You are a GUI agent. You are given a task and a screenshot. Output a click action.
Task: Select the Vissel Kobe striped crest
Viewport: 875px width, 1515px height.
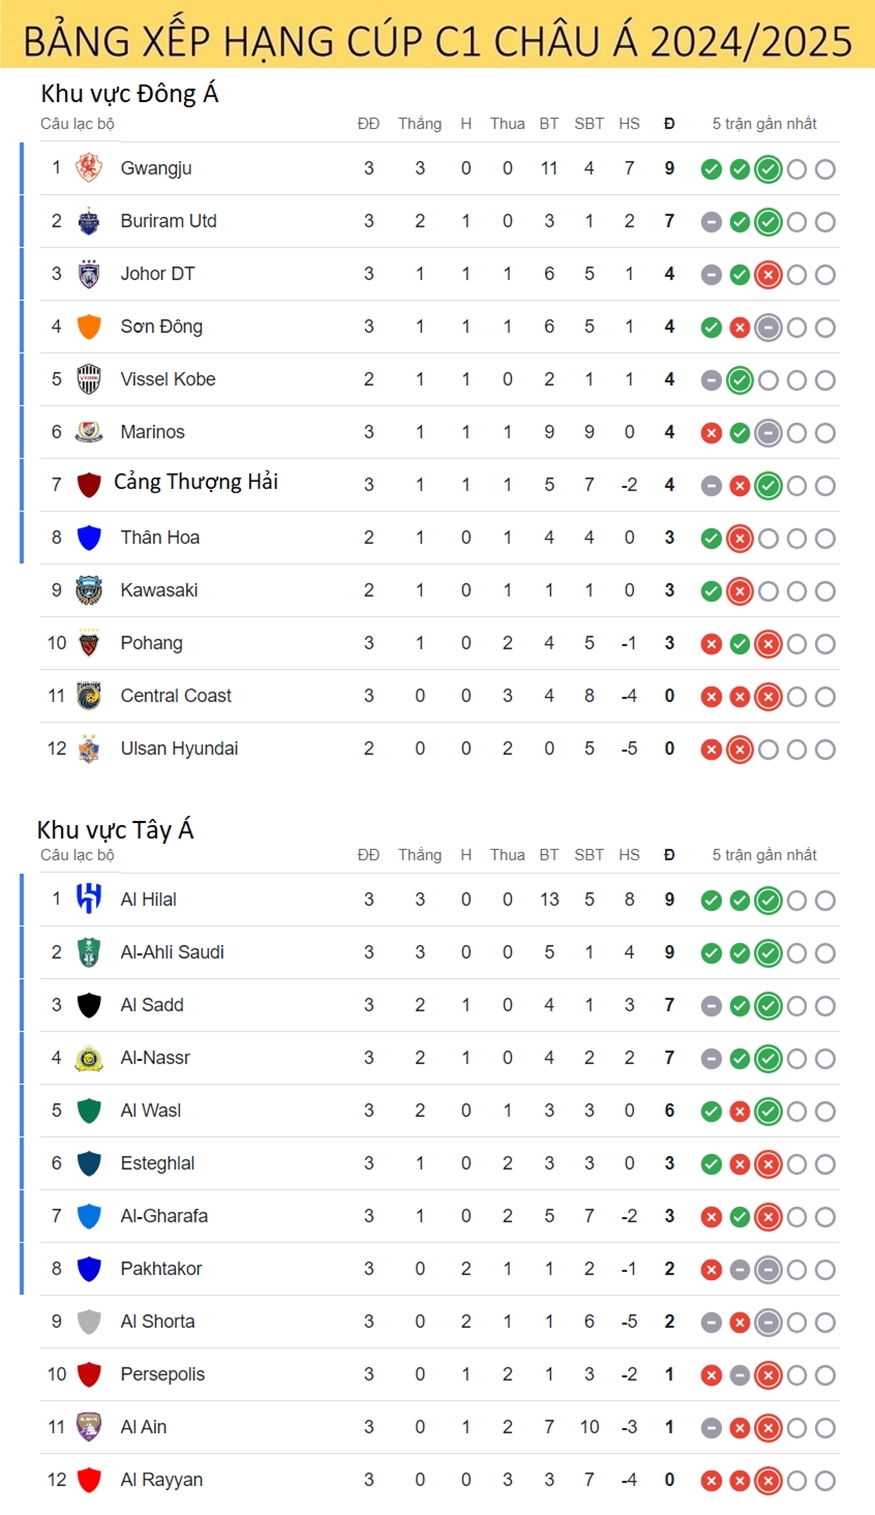click(x=89, y=379)
